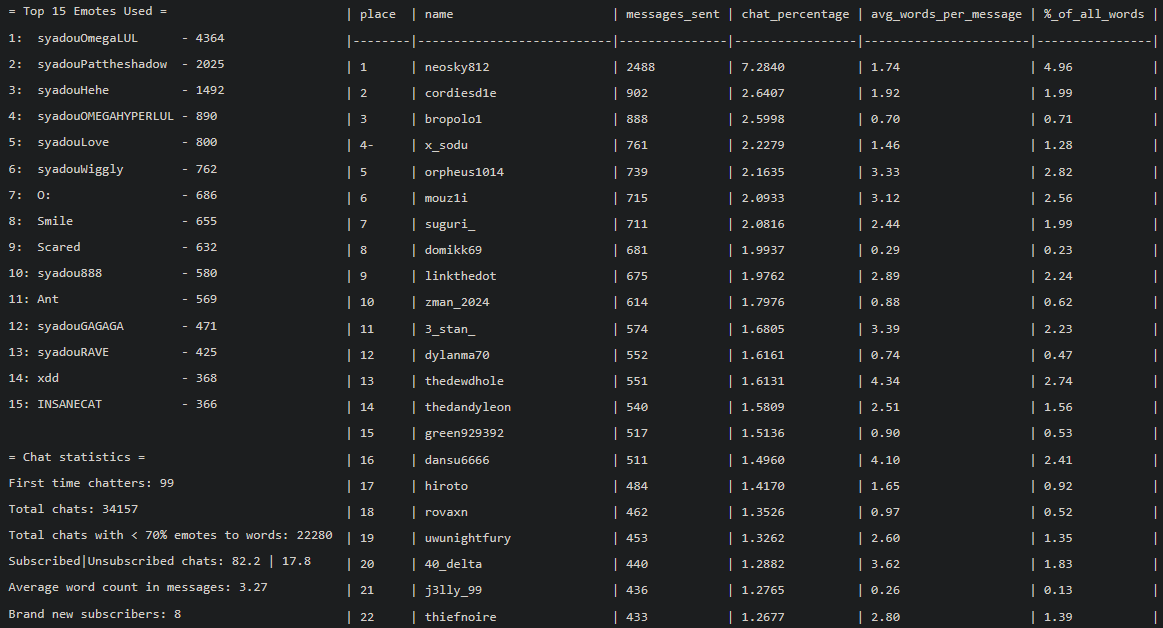Select the avg_words_per_message header
Screen dimensions: 1163x628
point(945,14)
